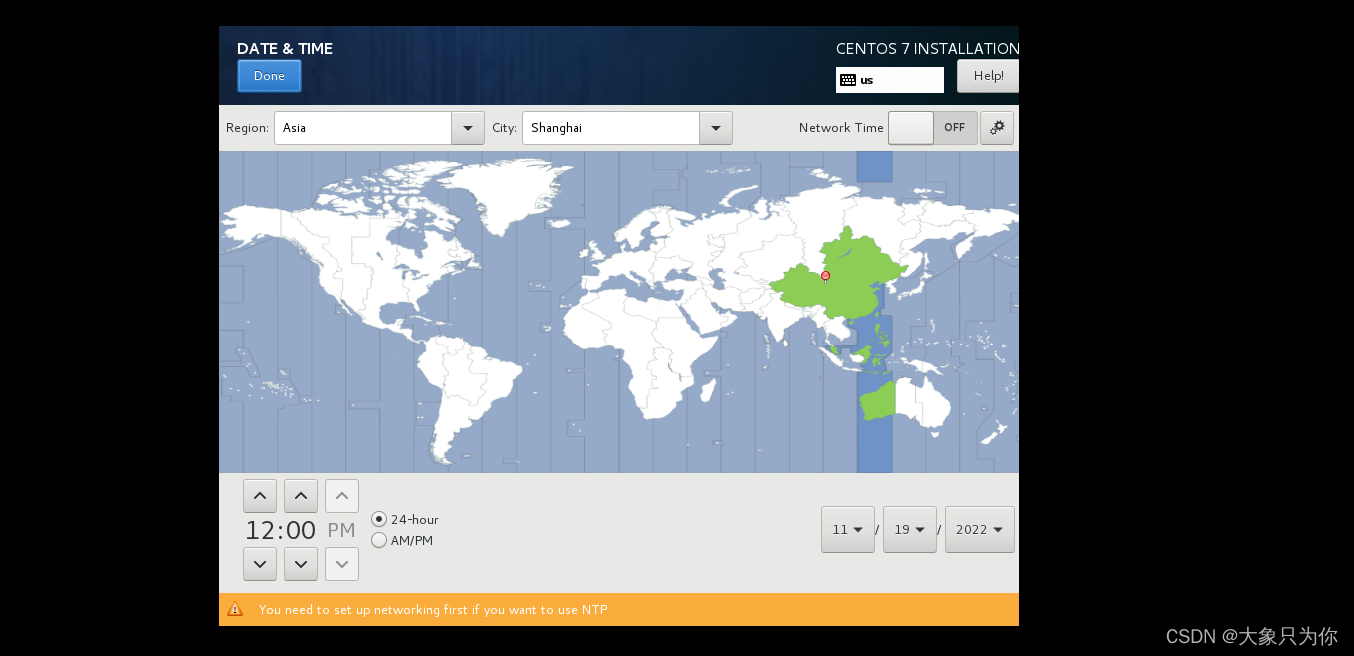Increase the hour with up arrow
The height and width of the screenshot is (656, 1354).
coord(260,496)
